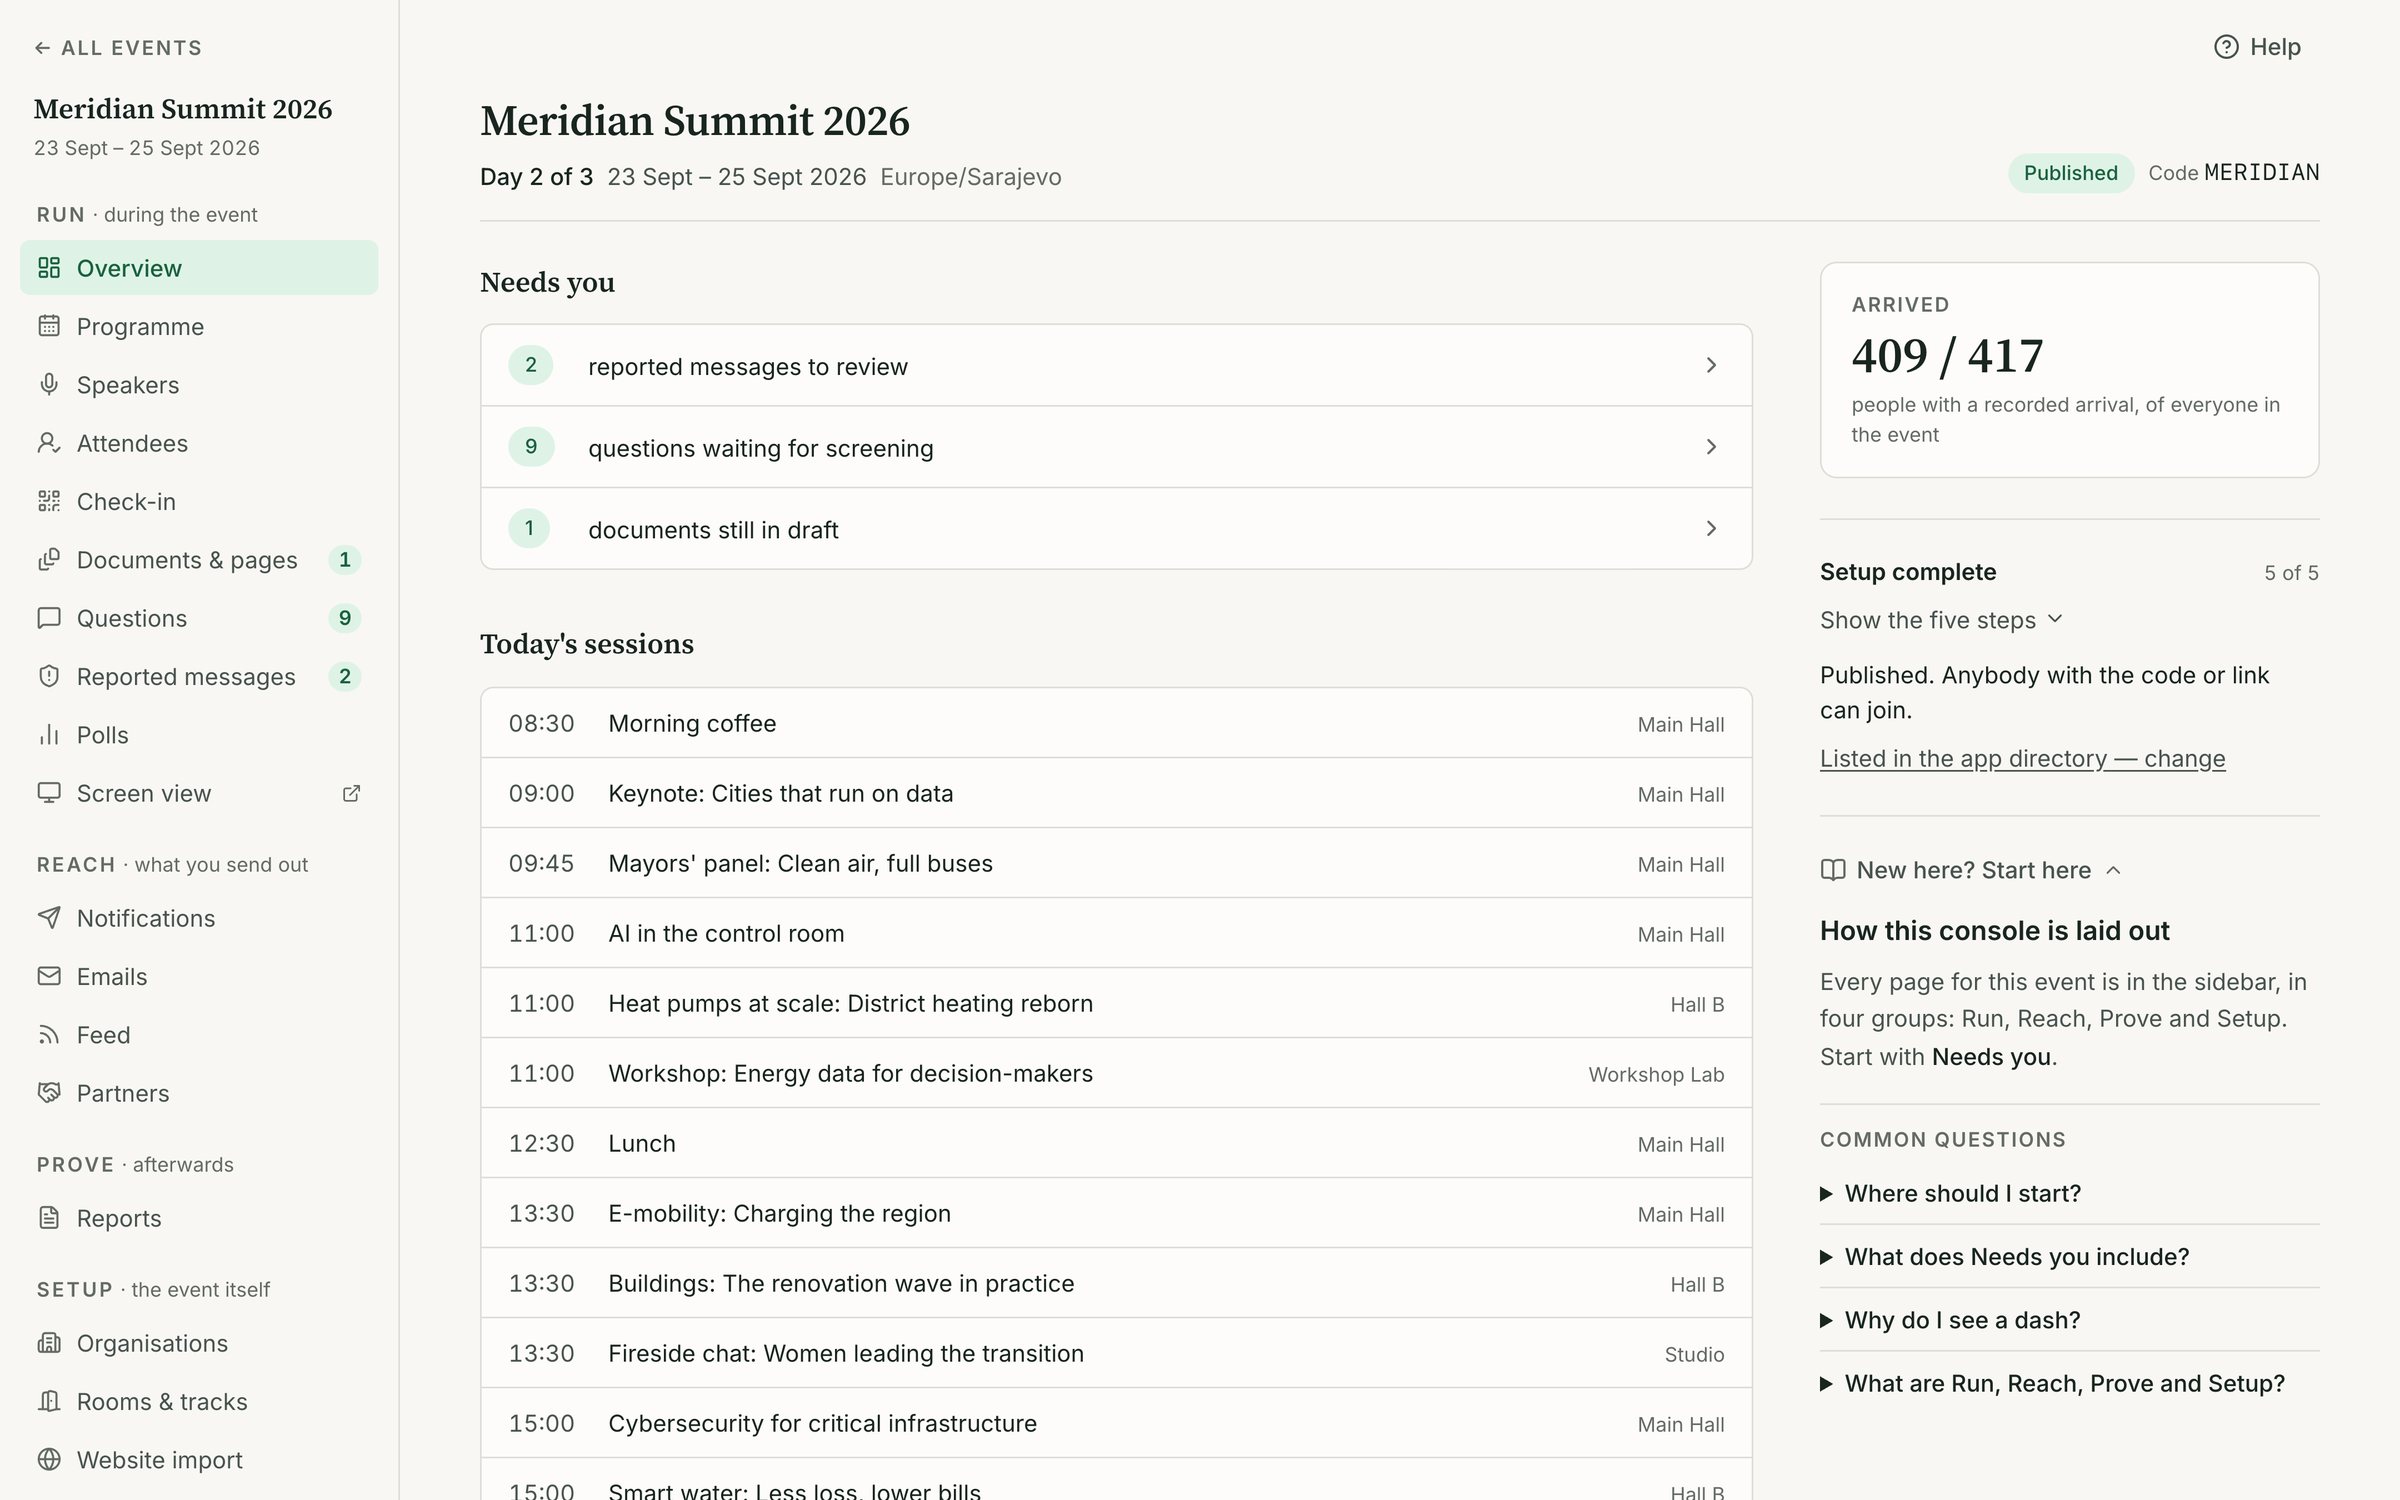Click the Partners handshake icon
The height and width of the screenshot is (1500, 2400).
coord(49,1093)
